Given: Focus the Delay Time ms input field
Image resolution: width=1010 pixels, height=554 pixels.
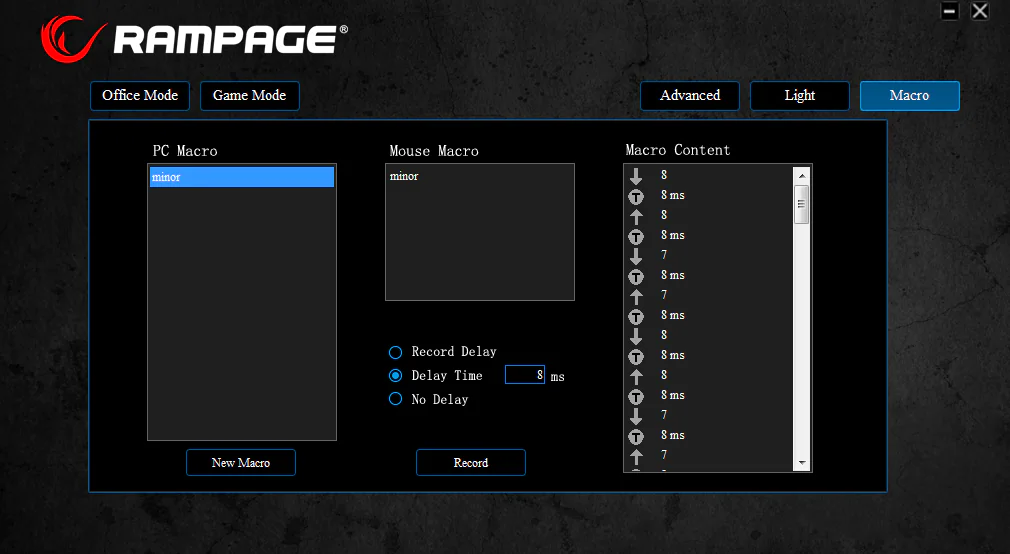Looking at the screenshot, I should [525, 374].
